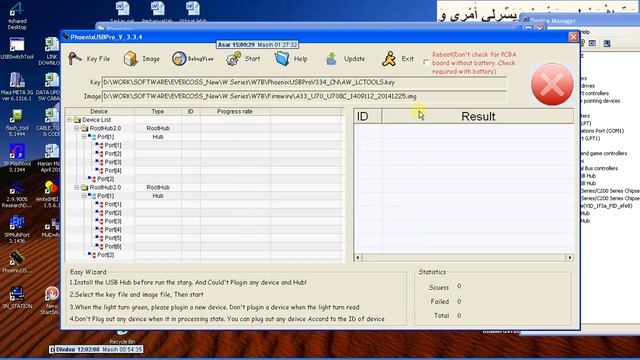Click the result panel horizontal scrollbar track
Viewport: 640px width, 360px height.
(464, 258)
